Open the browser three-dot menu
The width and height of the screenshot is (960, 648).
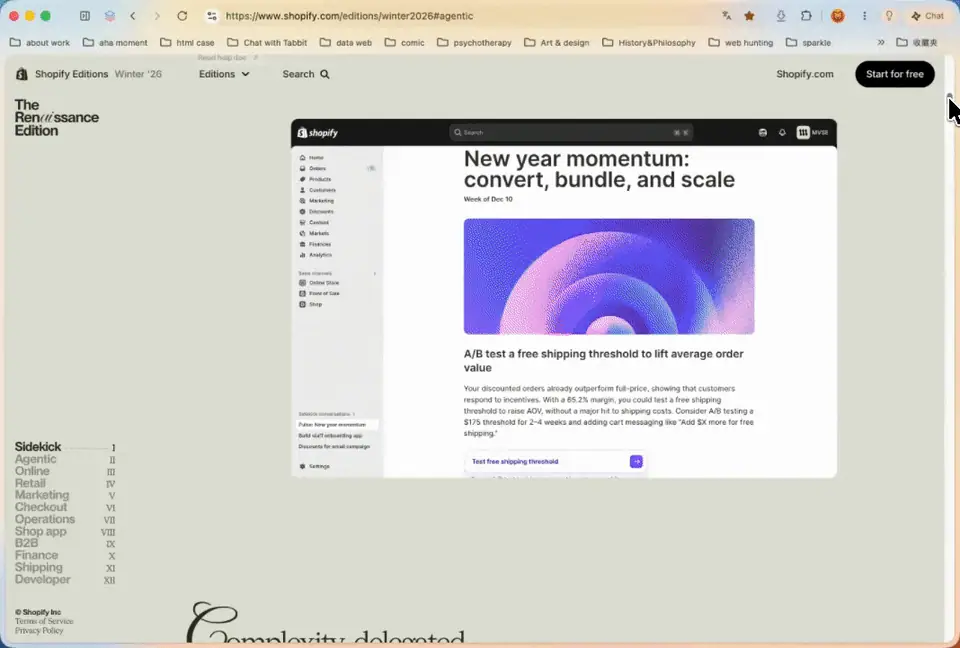tap(864, 16)
